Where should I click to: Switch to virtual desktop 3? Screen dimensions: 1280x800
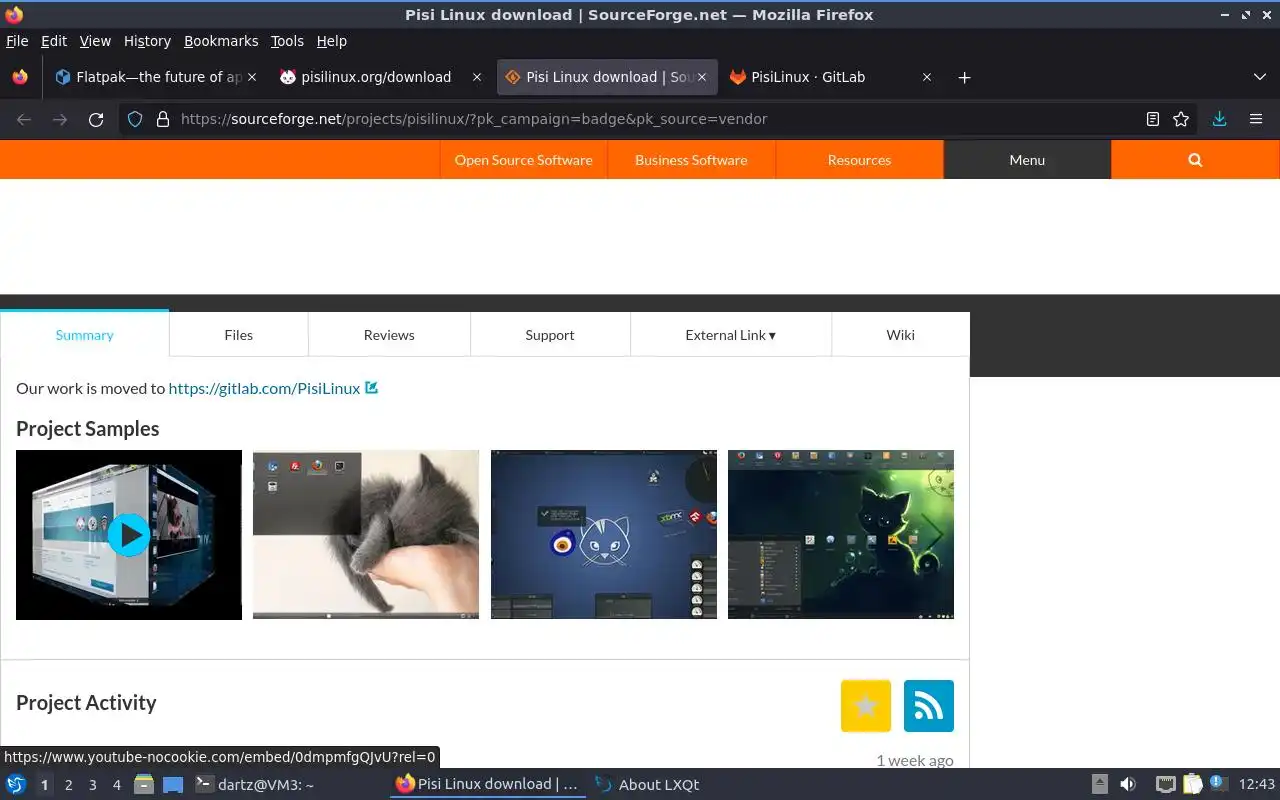tap(92, 785)
